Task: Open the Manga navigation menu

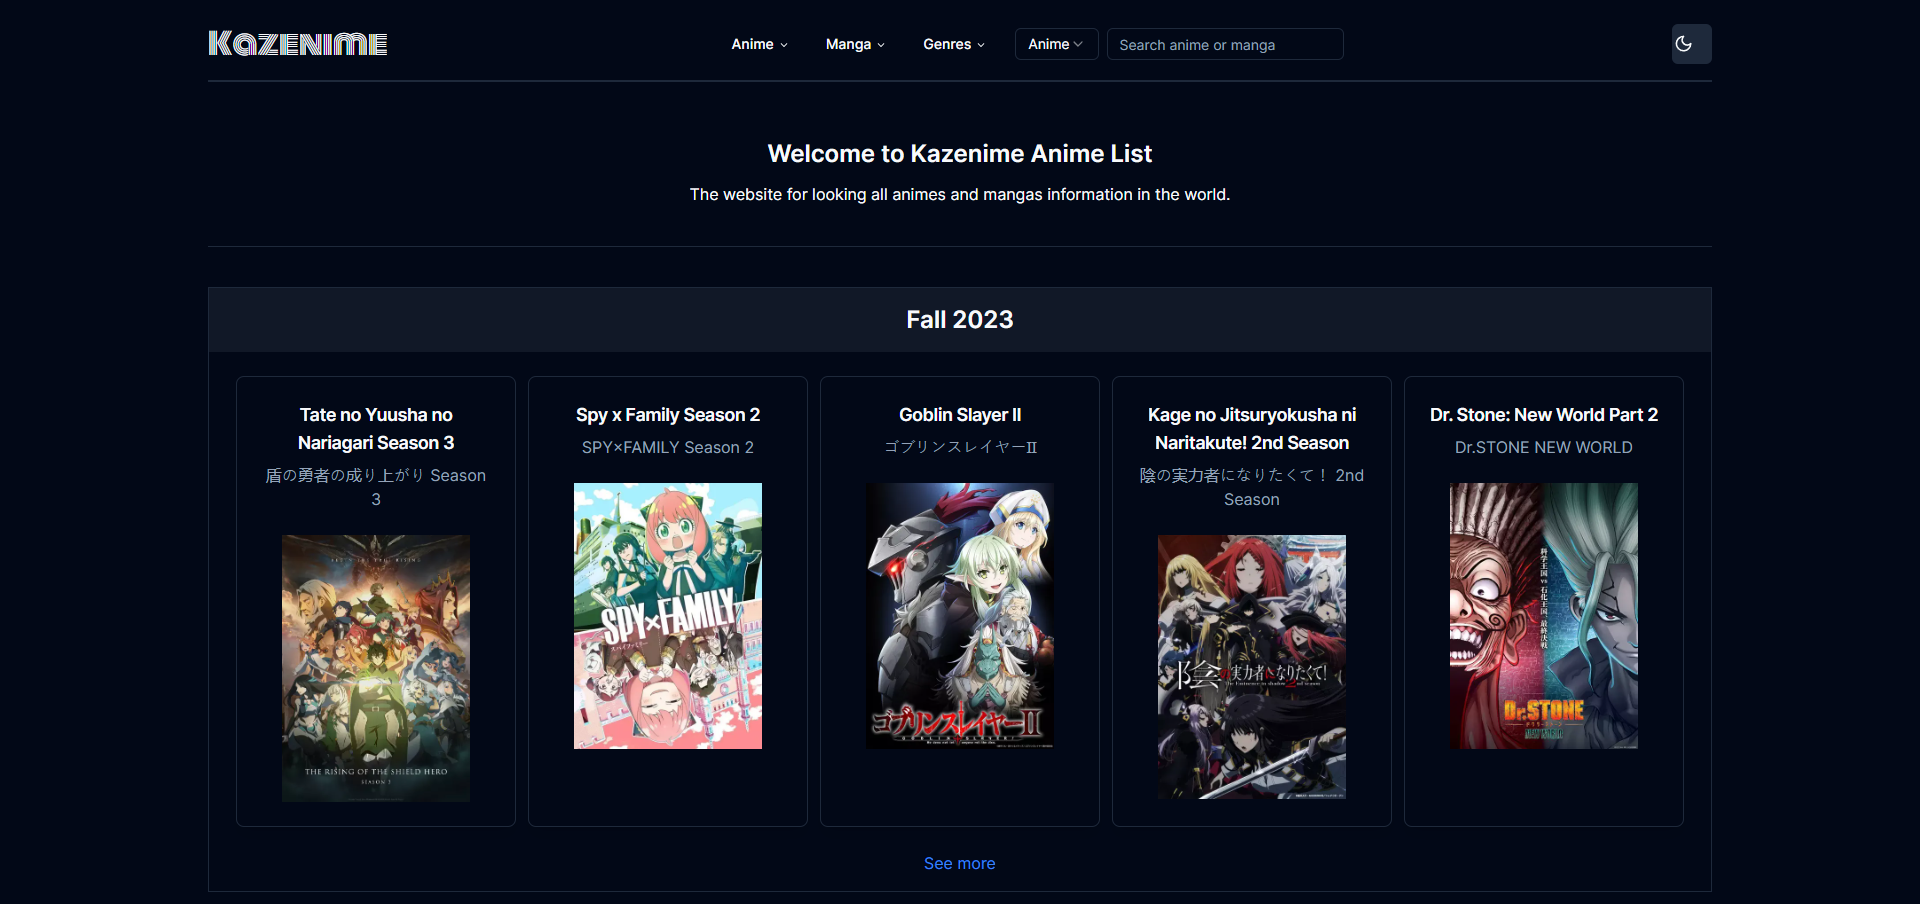Action: click(x=854, y=44)
